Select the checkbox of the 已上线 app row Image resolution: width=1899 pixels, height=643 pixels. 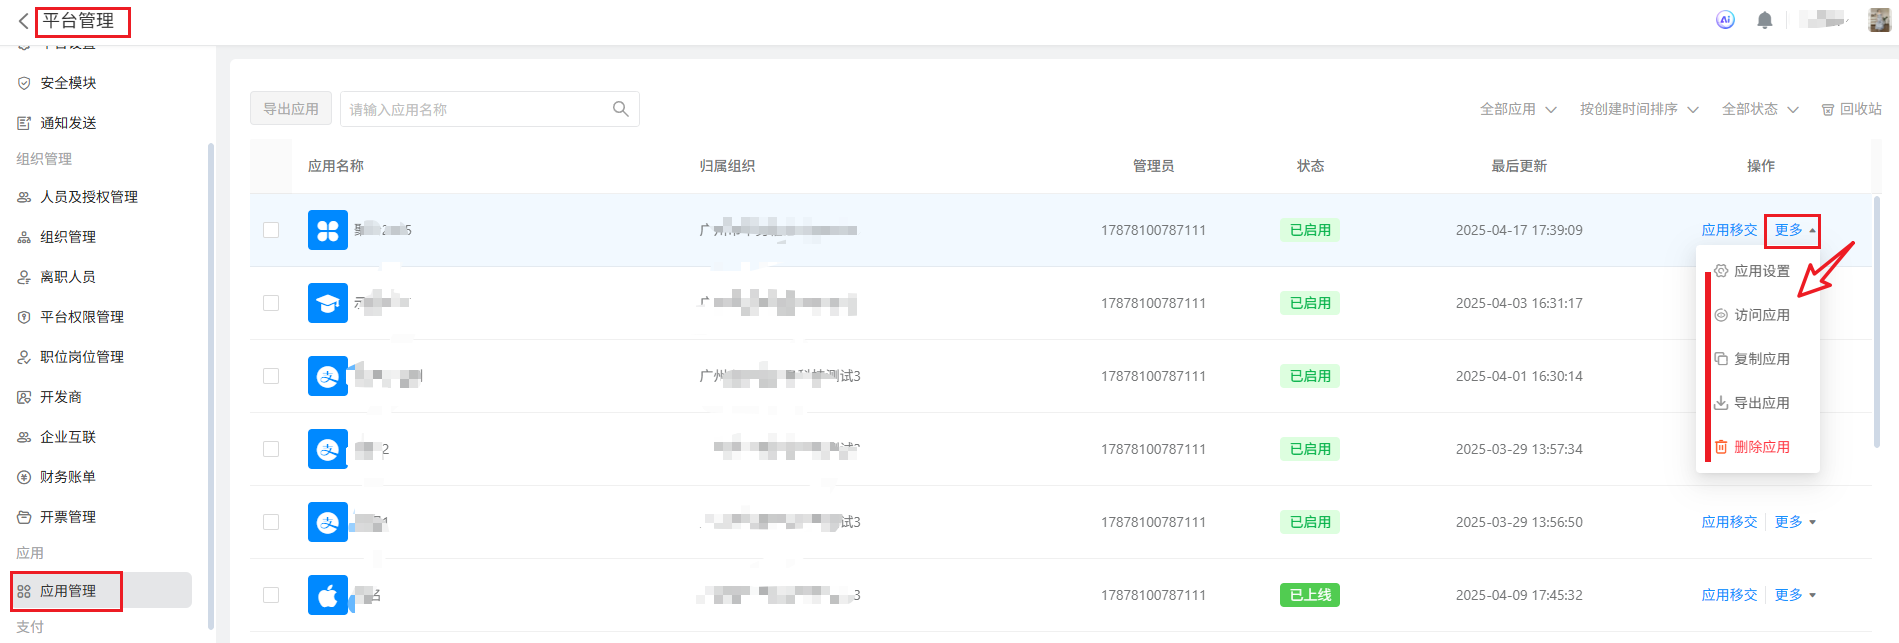point(271,595)
